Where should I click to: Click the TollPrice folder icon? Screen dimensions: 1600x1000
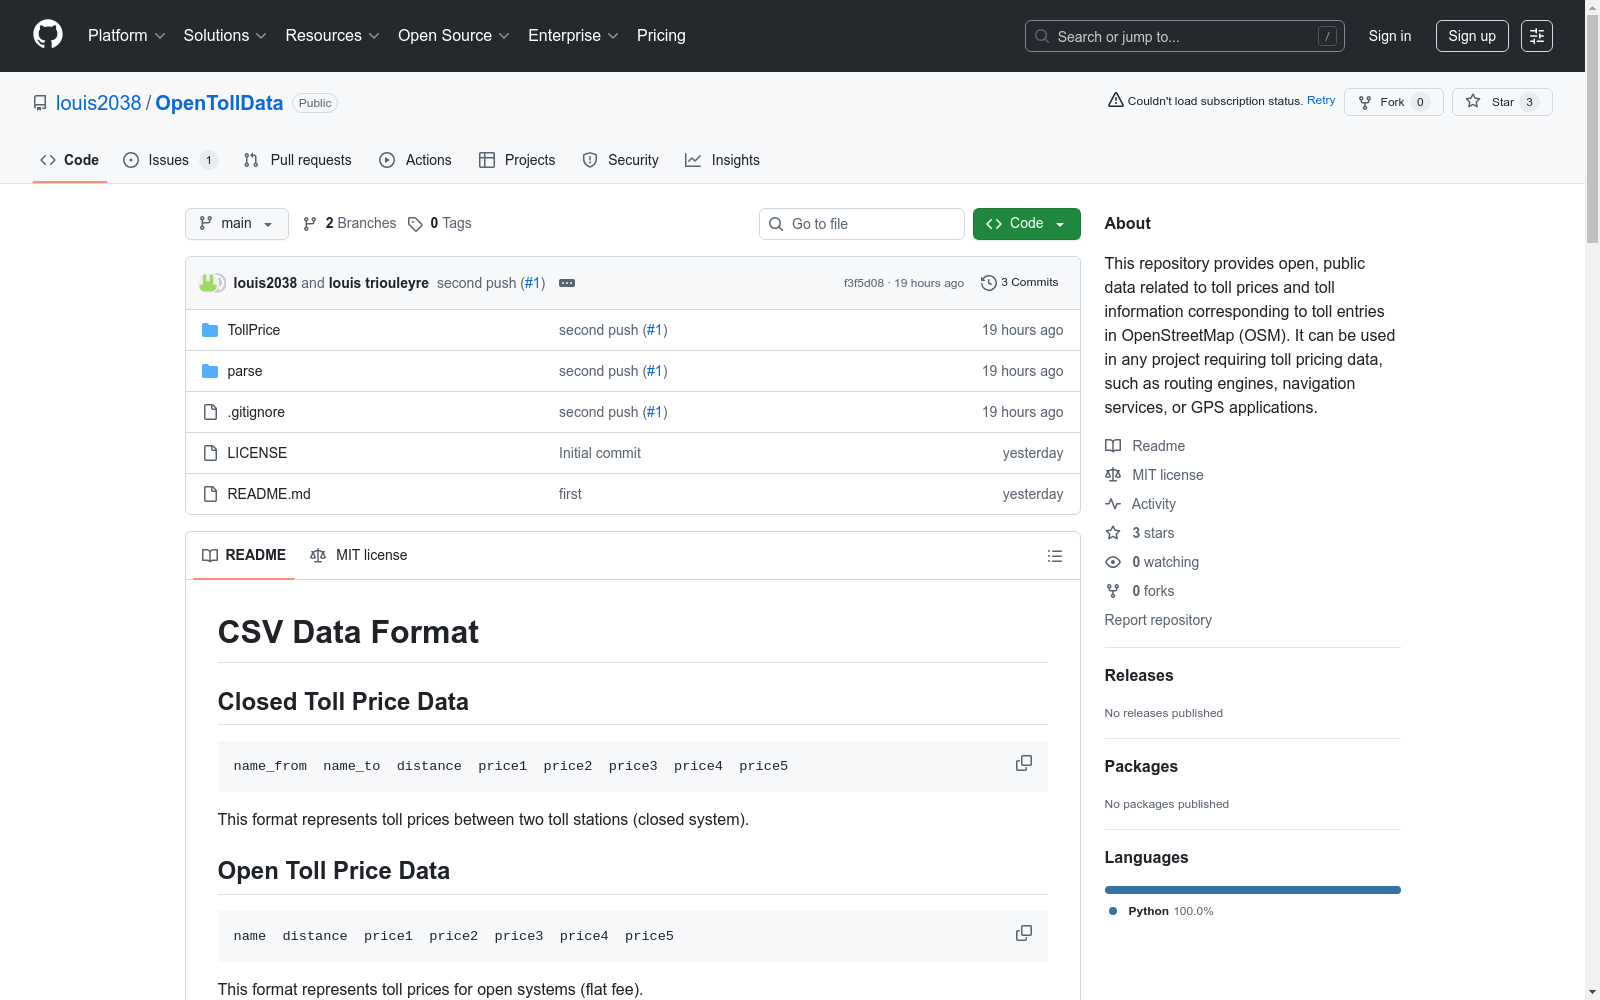coord(210,330)
